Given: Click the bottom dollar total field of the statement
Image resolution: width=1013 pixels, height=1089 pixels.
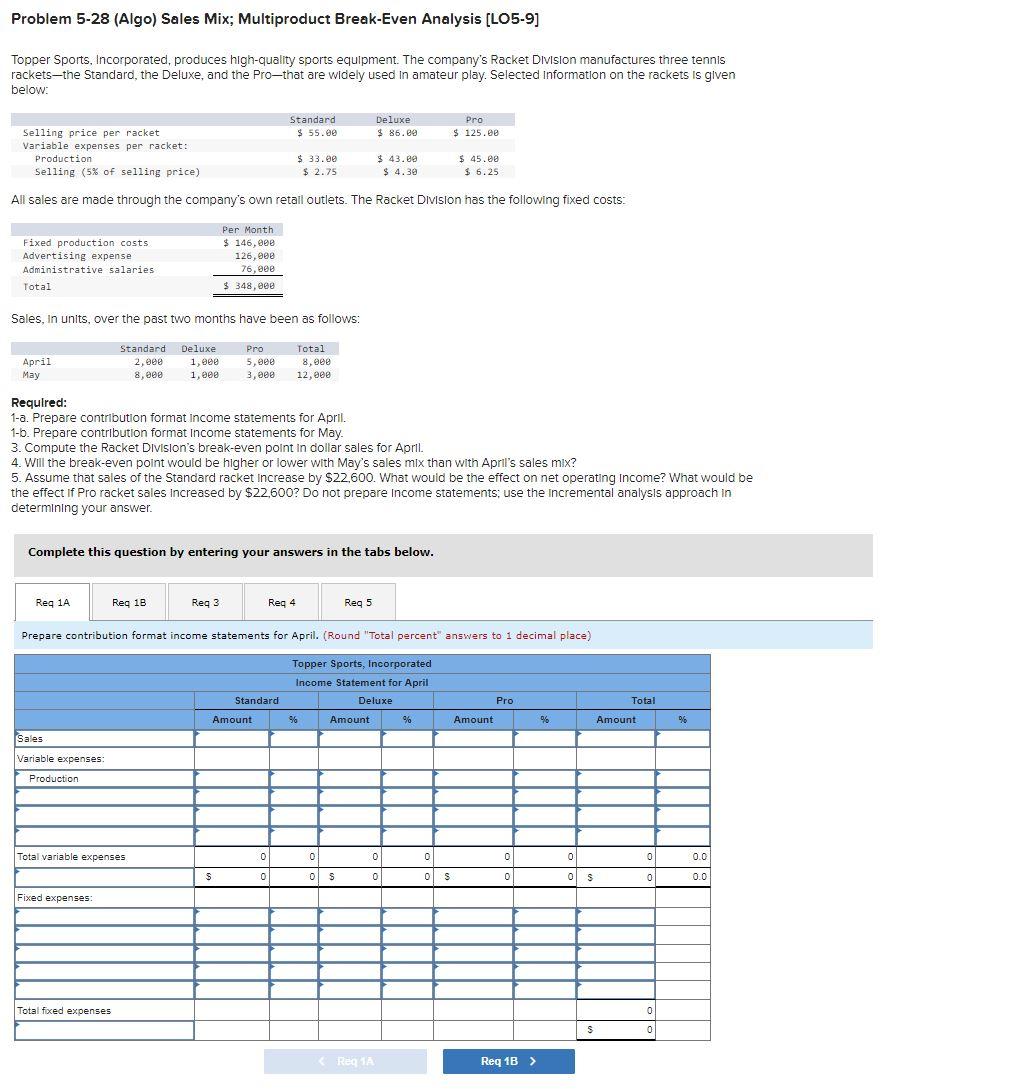Looking at the screenshot, I should pyautogui.click(x=616, y=1030).
